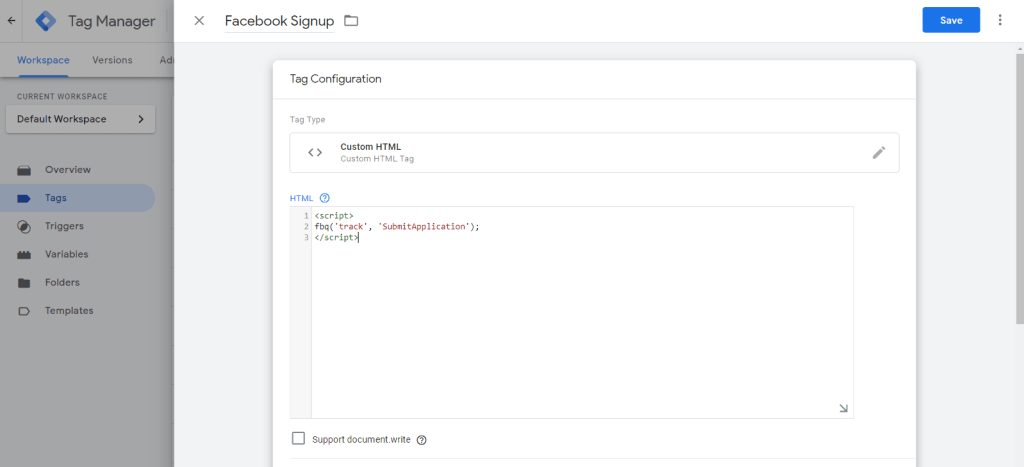Select the Workspace tab

point(43,60)
